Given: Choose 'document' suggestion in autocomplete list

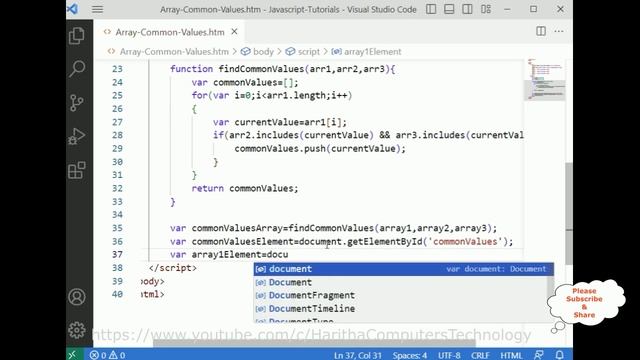Looking at the screenshot, I should click(403, 269).
